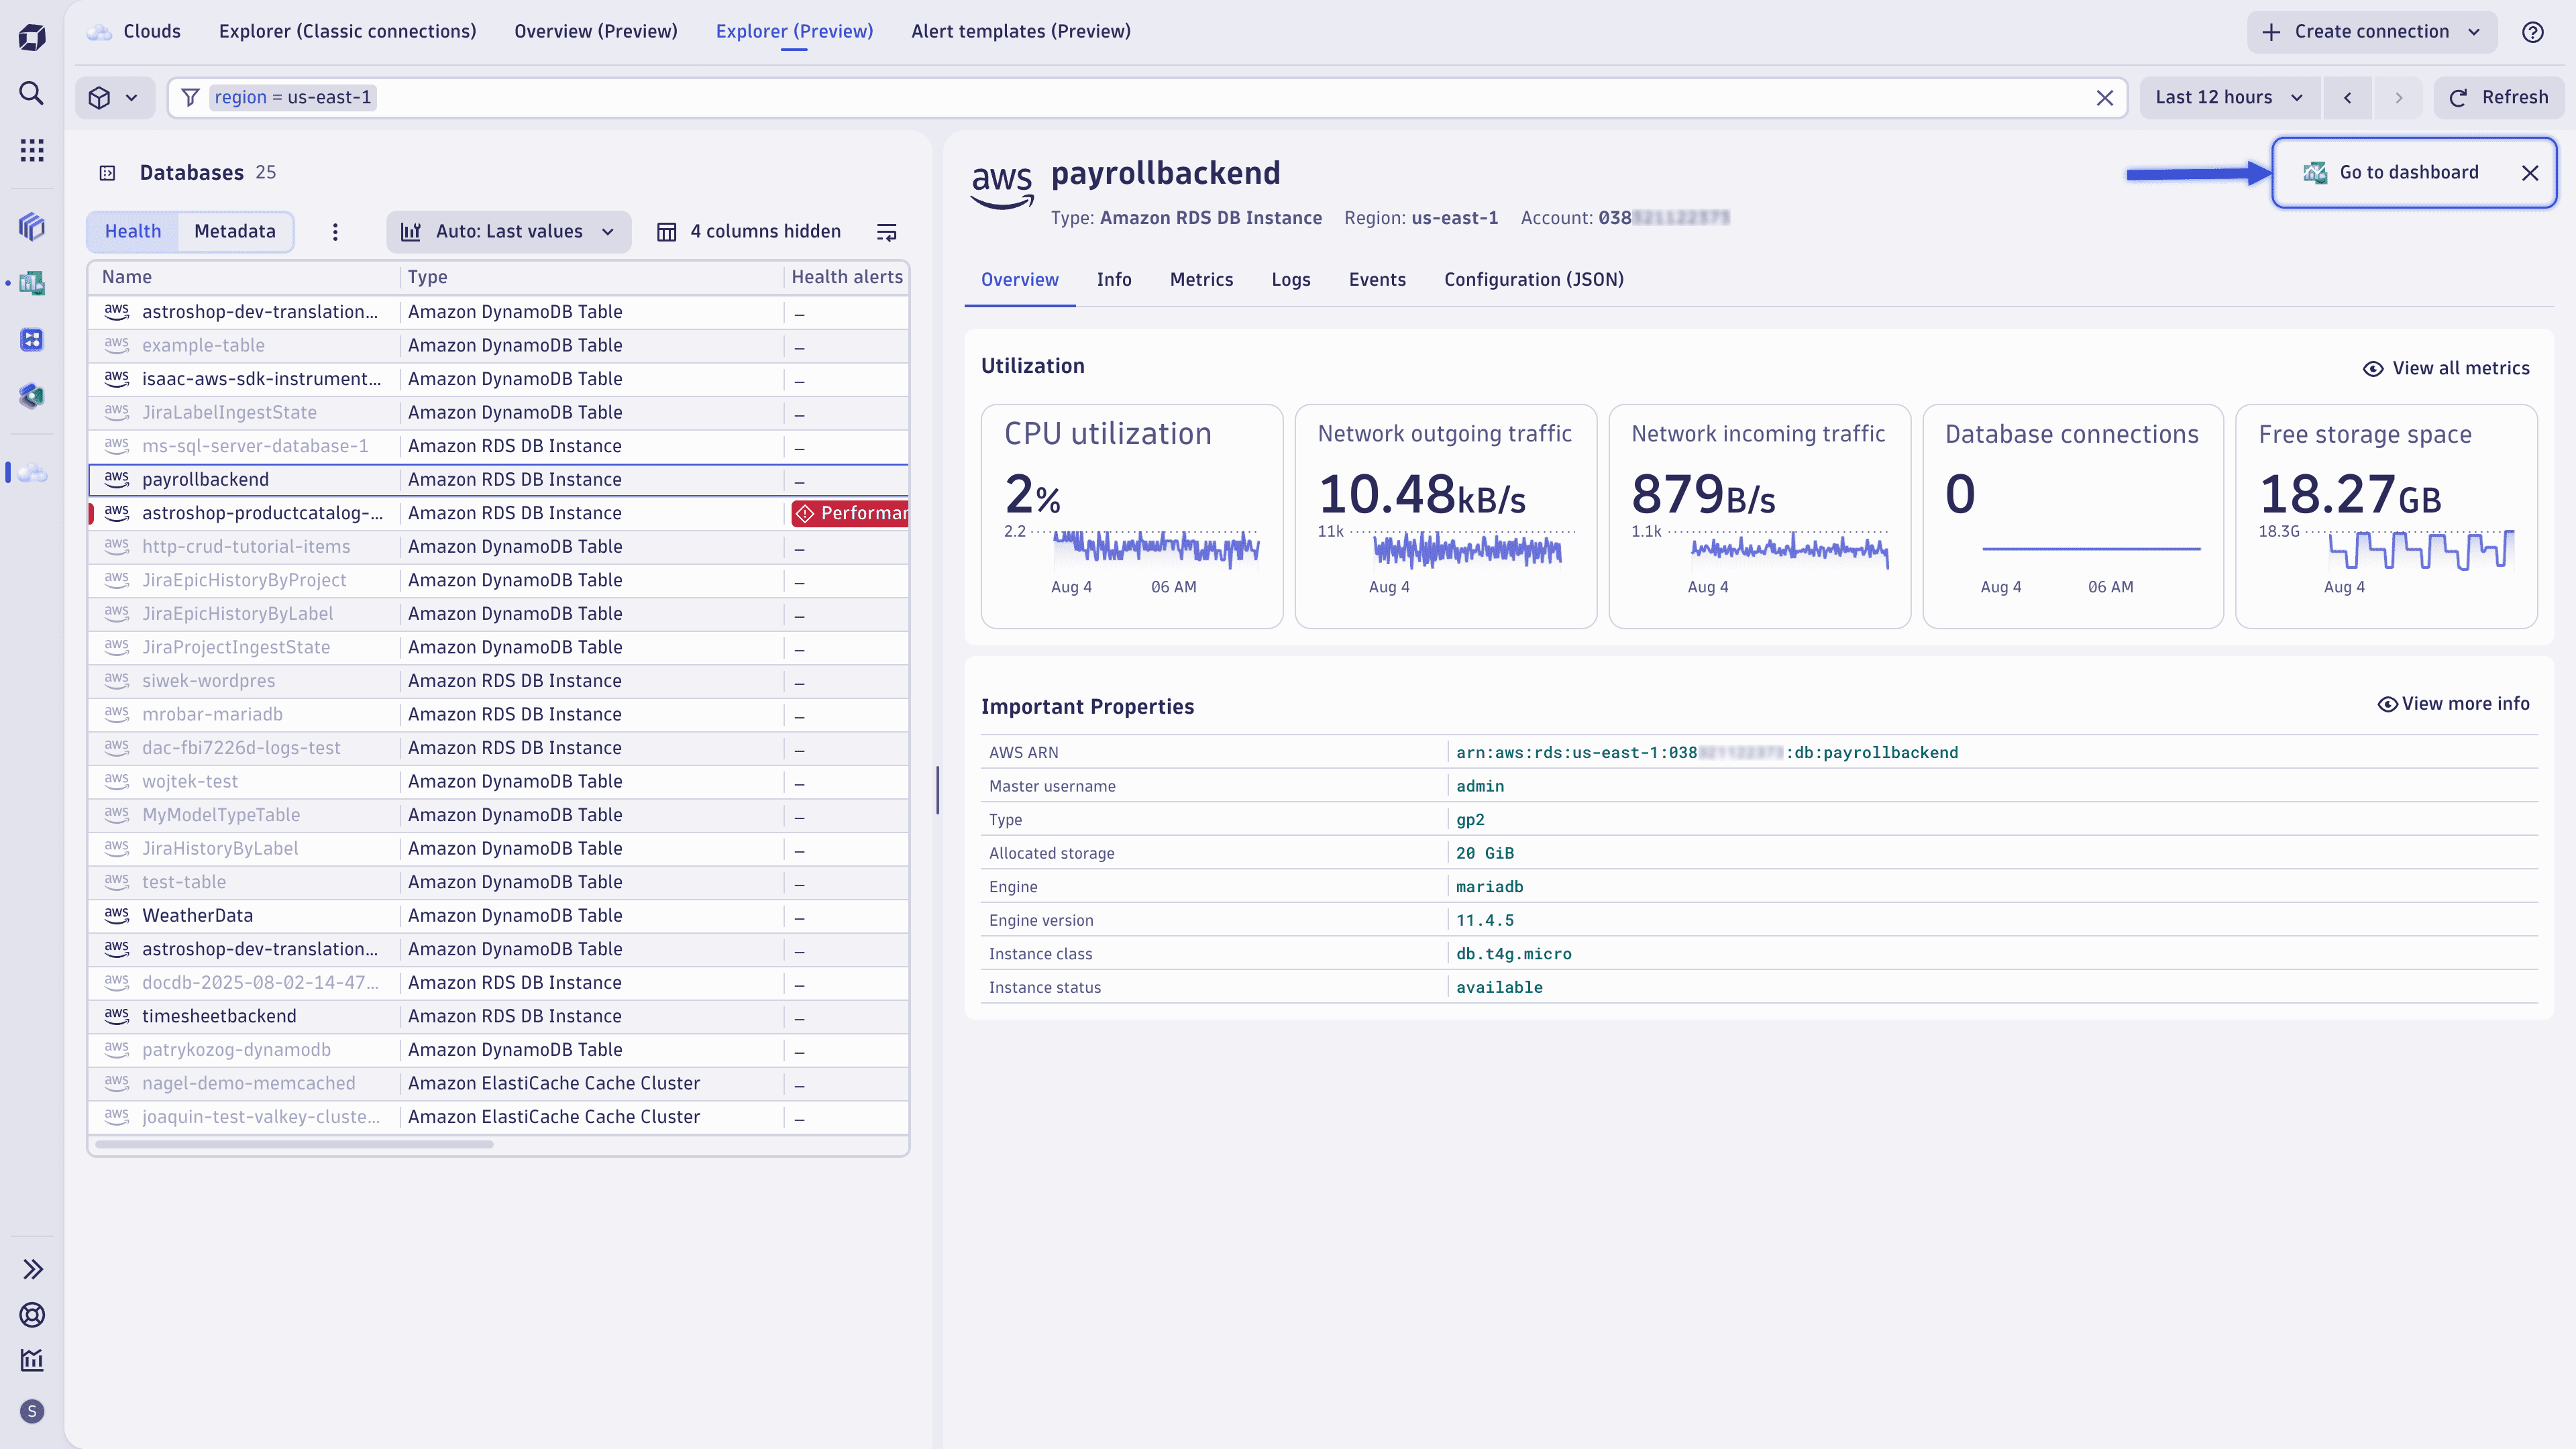The height and width of the screenshot is (1449, 2576).
Task: Go to previous timeframe arrow
Action: [2347, 97]
